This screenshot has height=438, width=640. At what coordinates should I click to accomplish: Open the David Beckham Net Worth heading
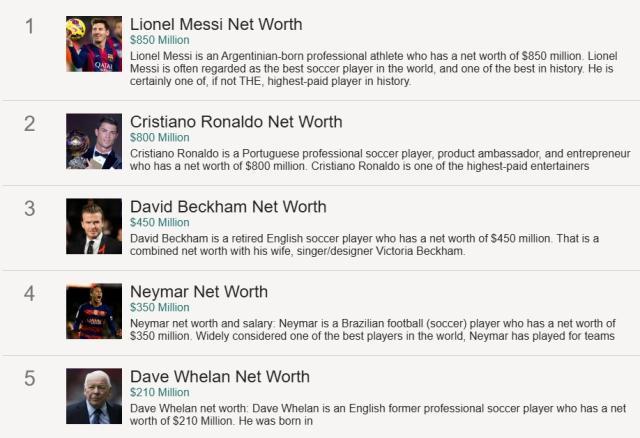click(x=228, y=207)
